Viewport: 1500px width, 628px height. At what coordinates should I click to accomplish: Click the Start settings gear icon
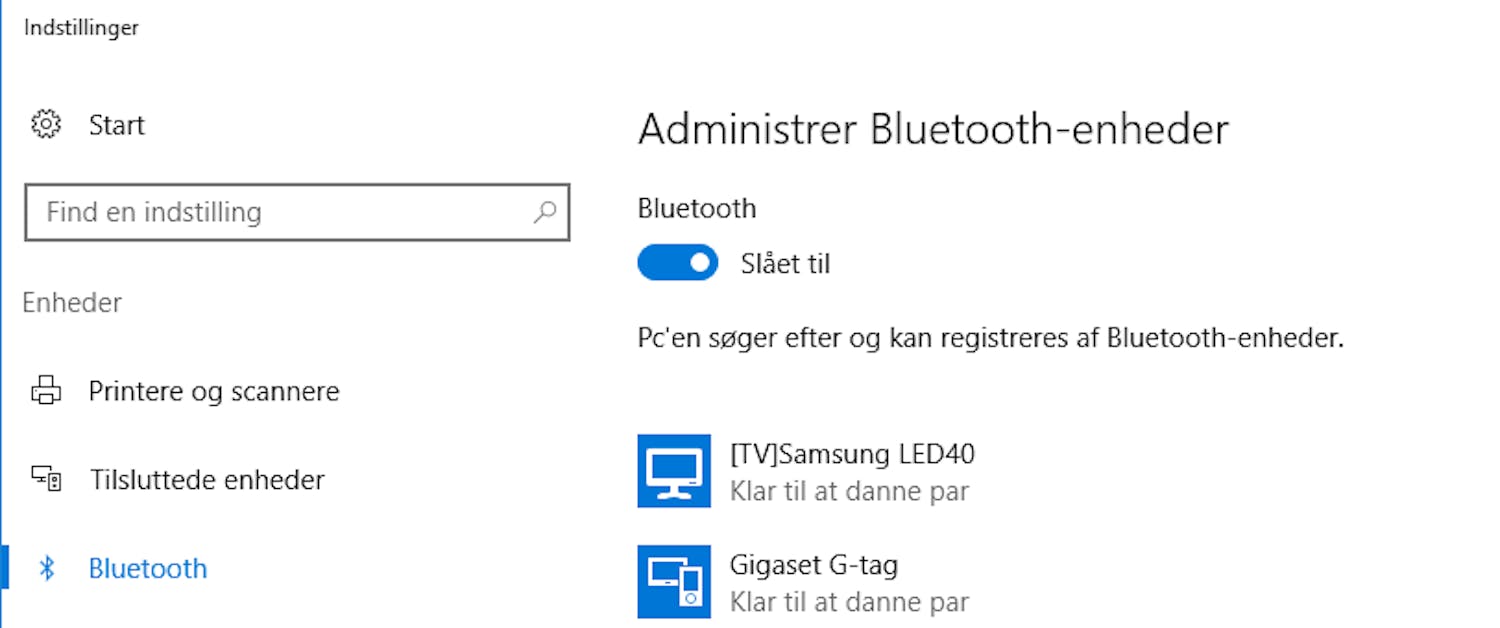(45, 124)
